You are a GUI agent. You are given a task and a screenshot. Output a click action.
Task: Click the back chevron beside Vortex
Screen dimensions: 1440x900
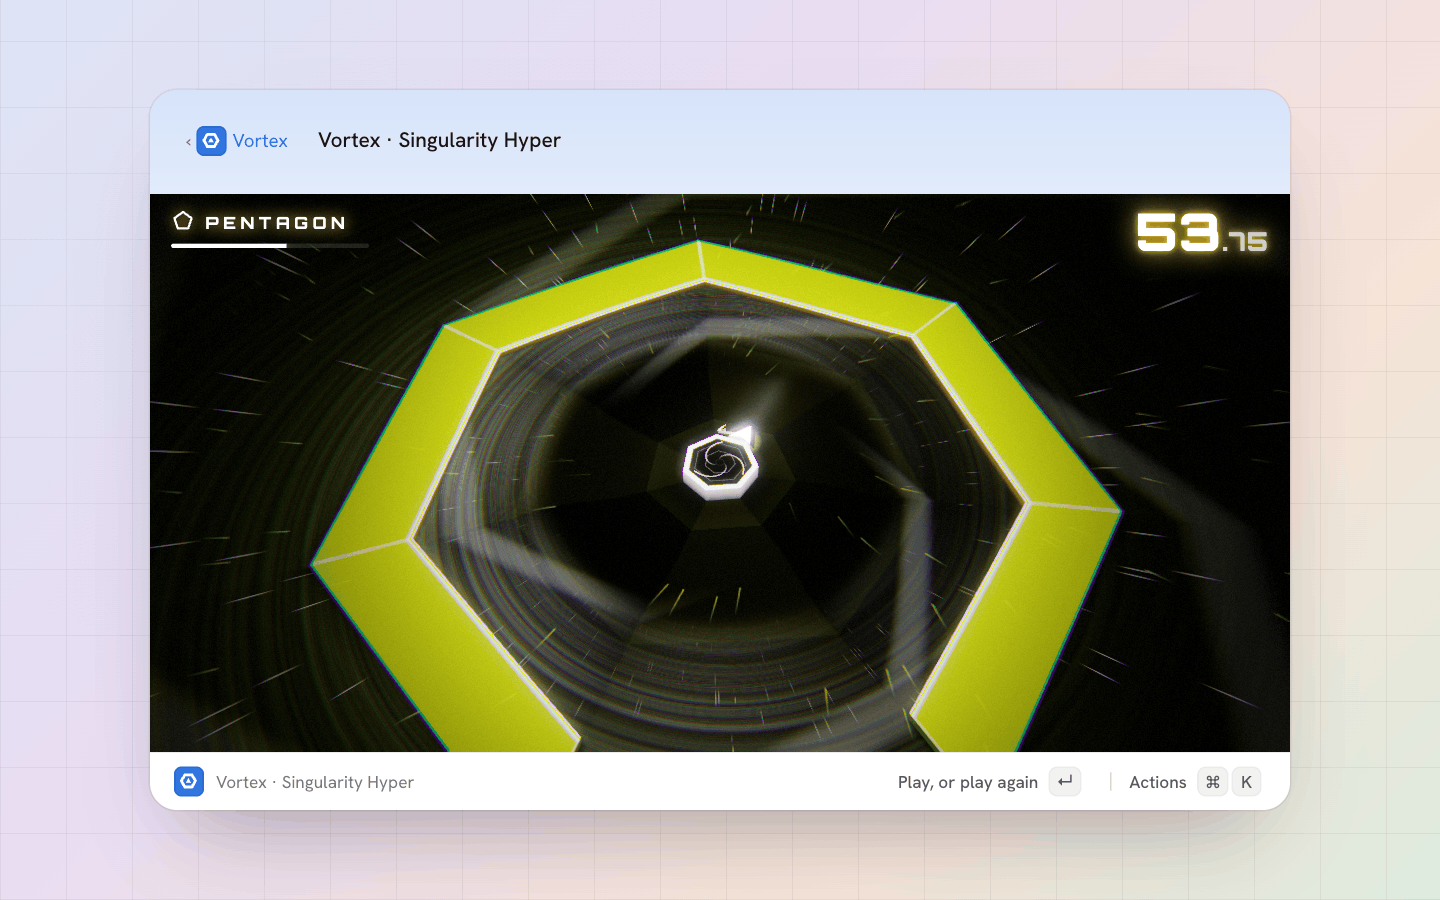[x=188, y=142]
